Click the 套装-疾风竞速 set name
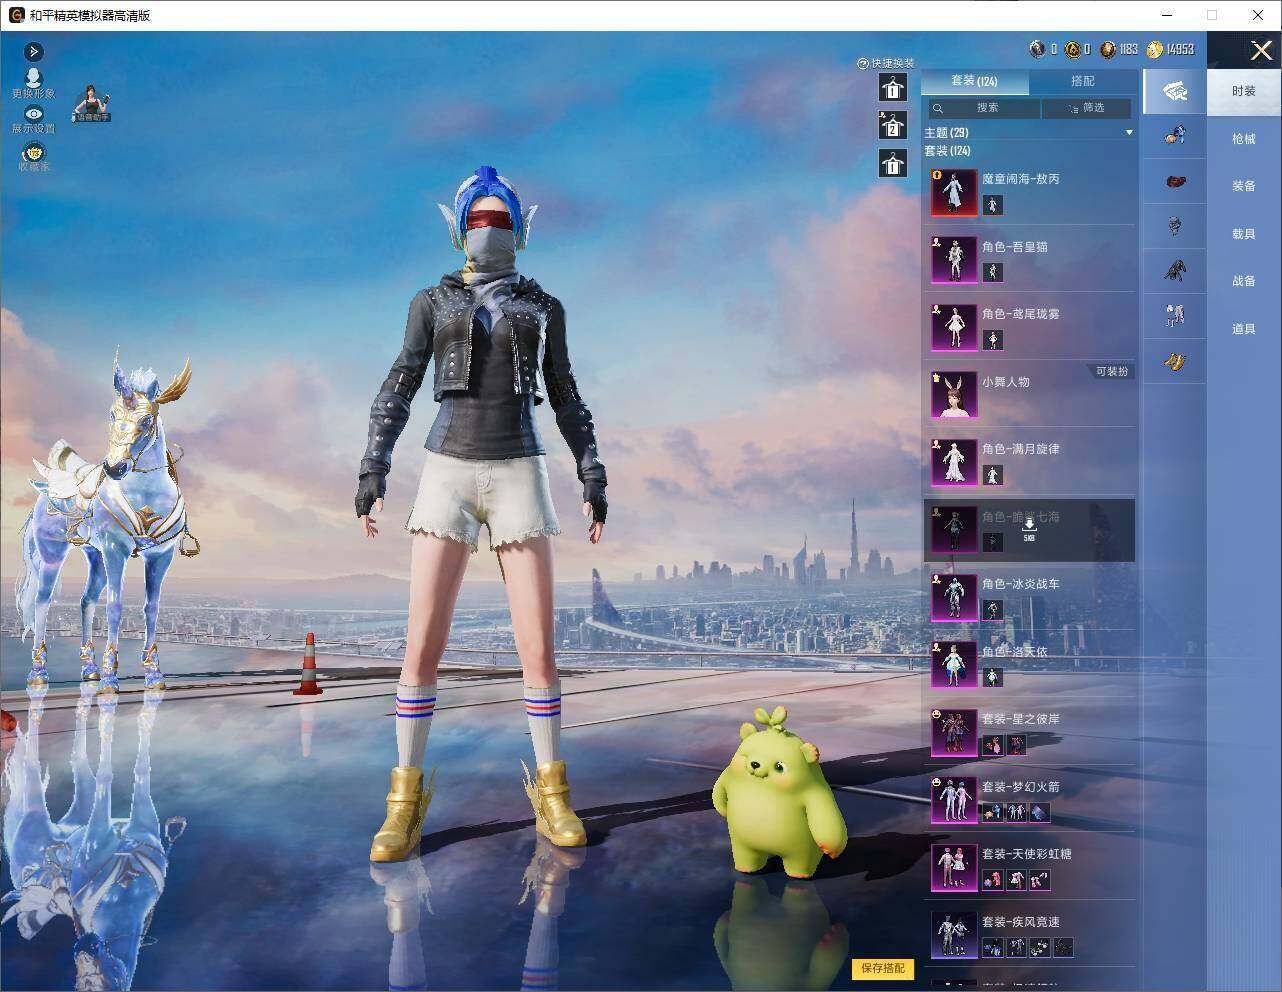This screenshot has height=992, width=1282. [x=1020, y=922]
